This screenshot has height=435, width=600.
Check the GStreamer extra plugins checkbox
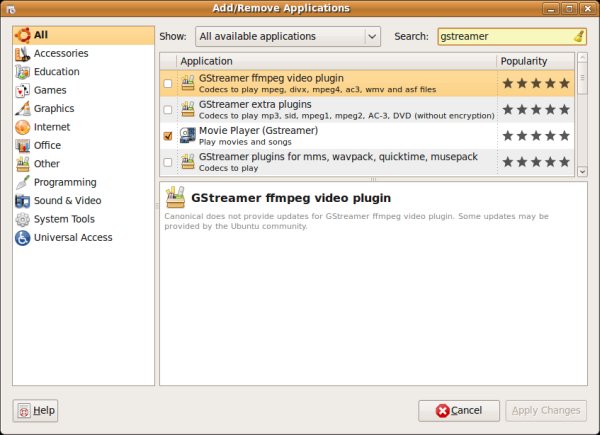(x=168, y=110)
